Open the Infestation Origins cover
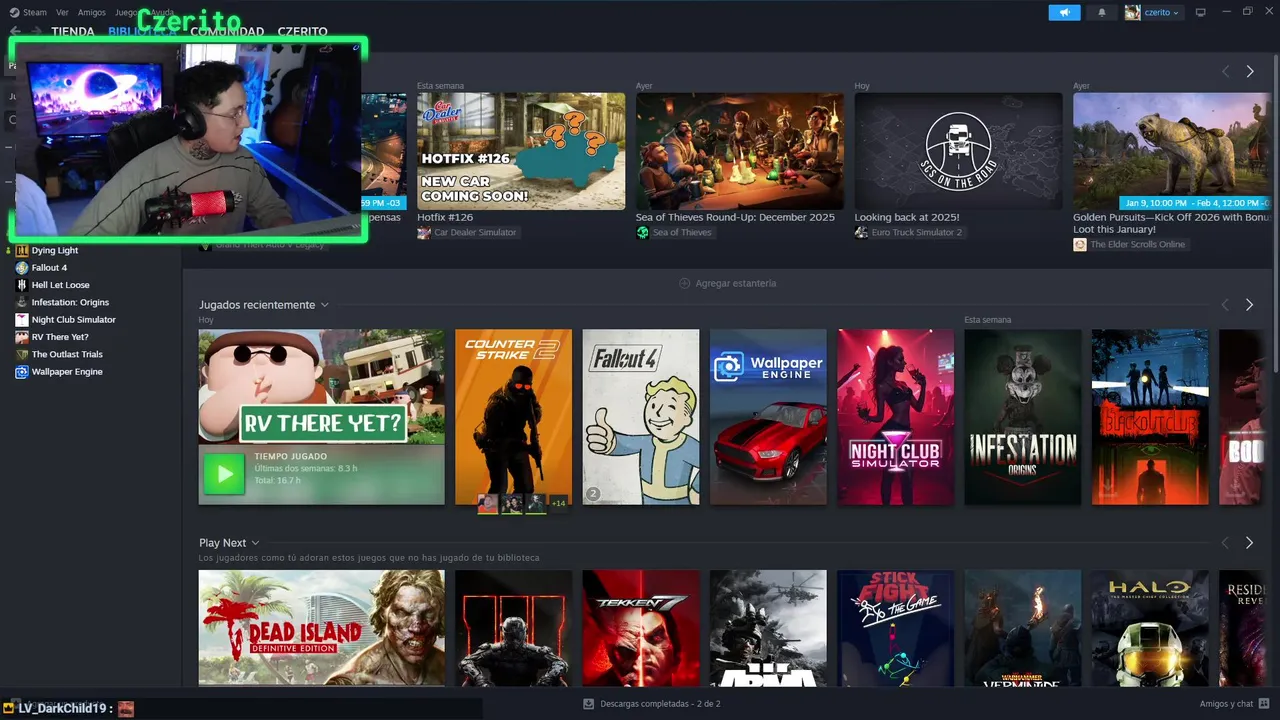Screen dimensions: 1280x720 [1023, 417]
